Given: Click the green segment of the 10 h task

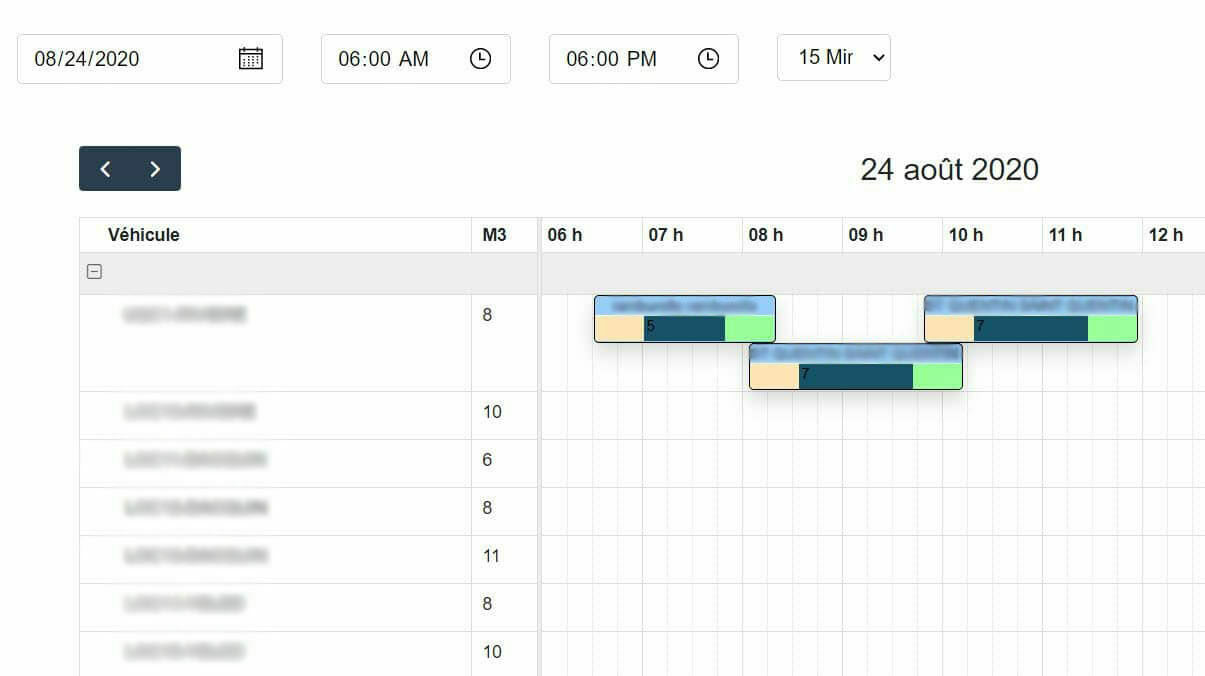Looking at the screenshot, I should pos(1111,328).
